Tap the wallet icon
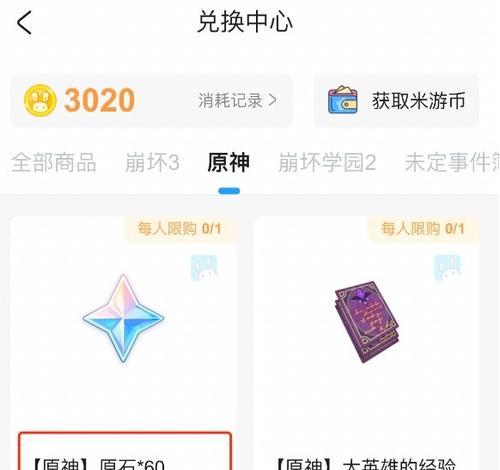Screen dimensions: 500x470 point(343,100)
